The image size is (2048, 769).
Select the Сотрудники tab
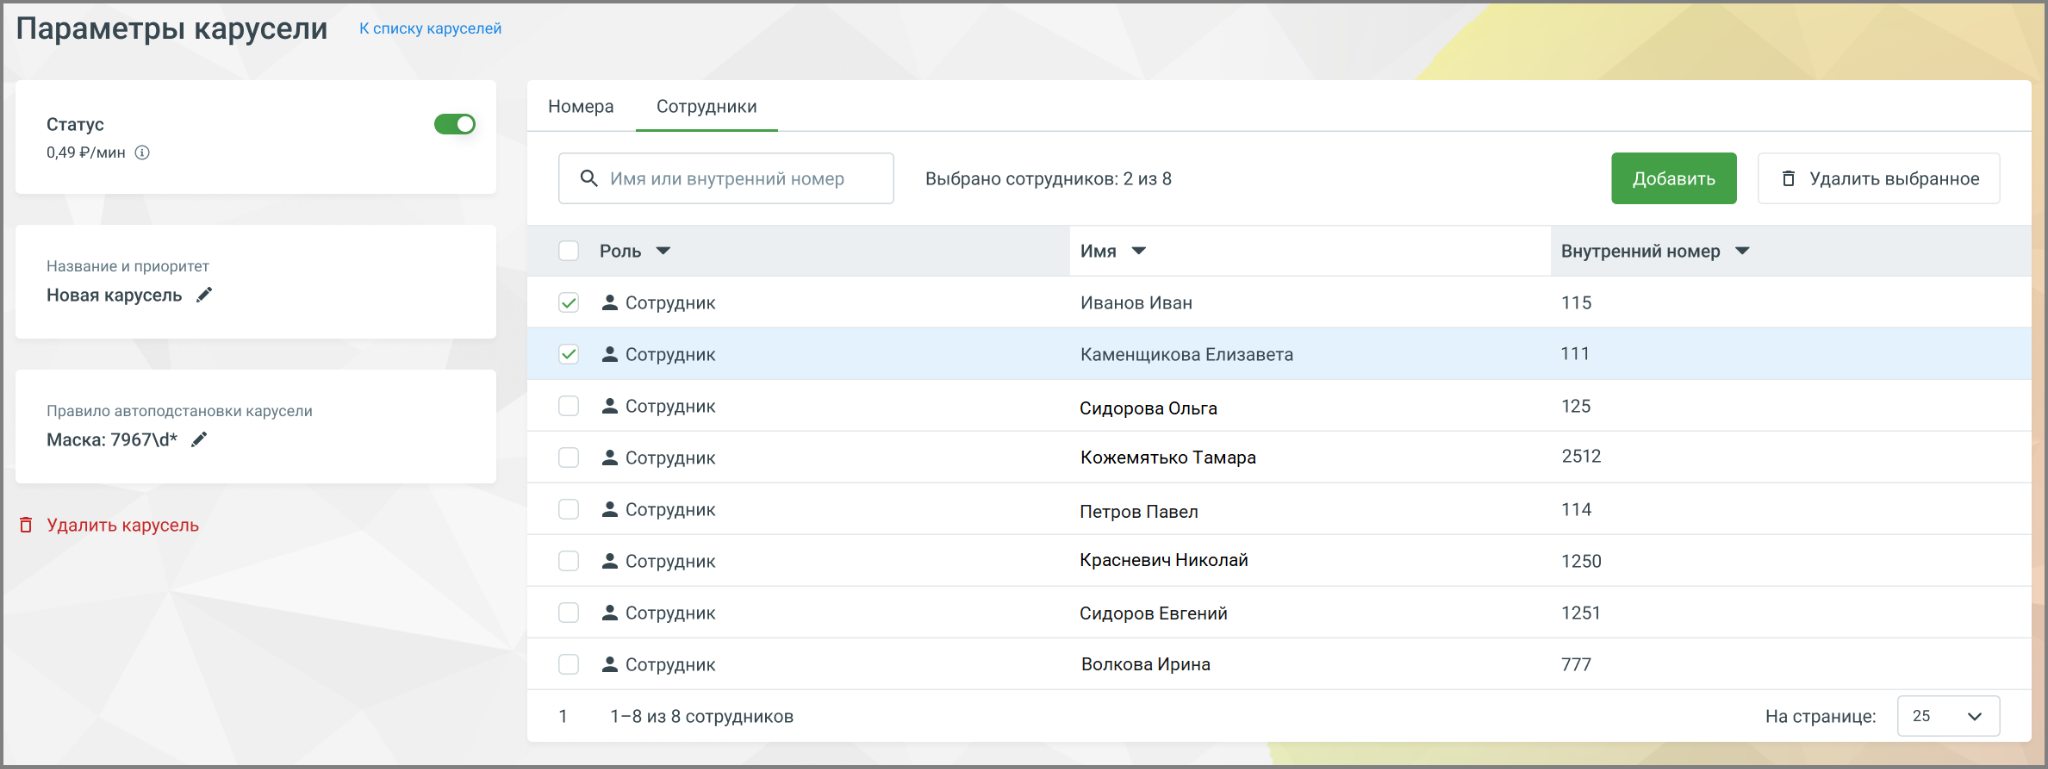tap(707, 106)
